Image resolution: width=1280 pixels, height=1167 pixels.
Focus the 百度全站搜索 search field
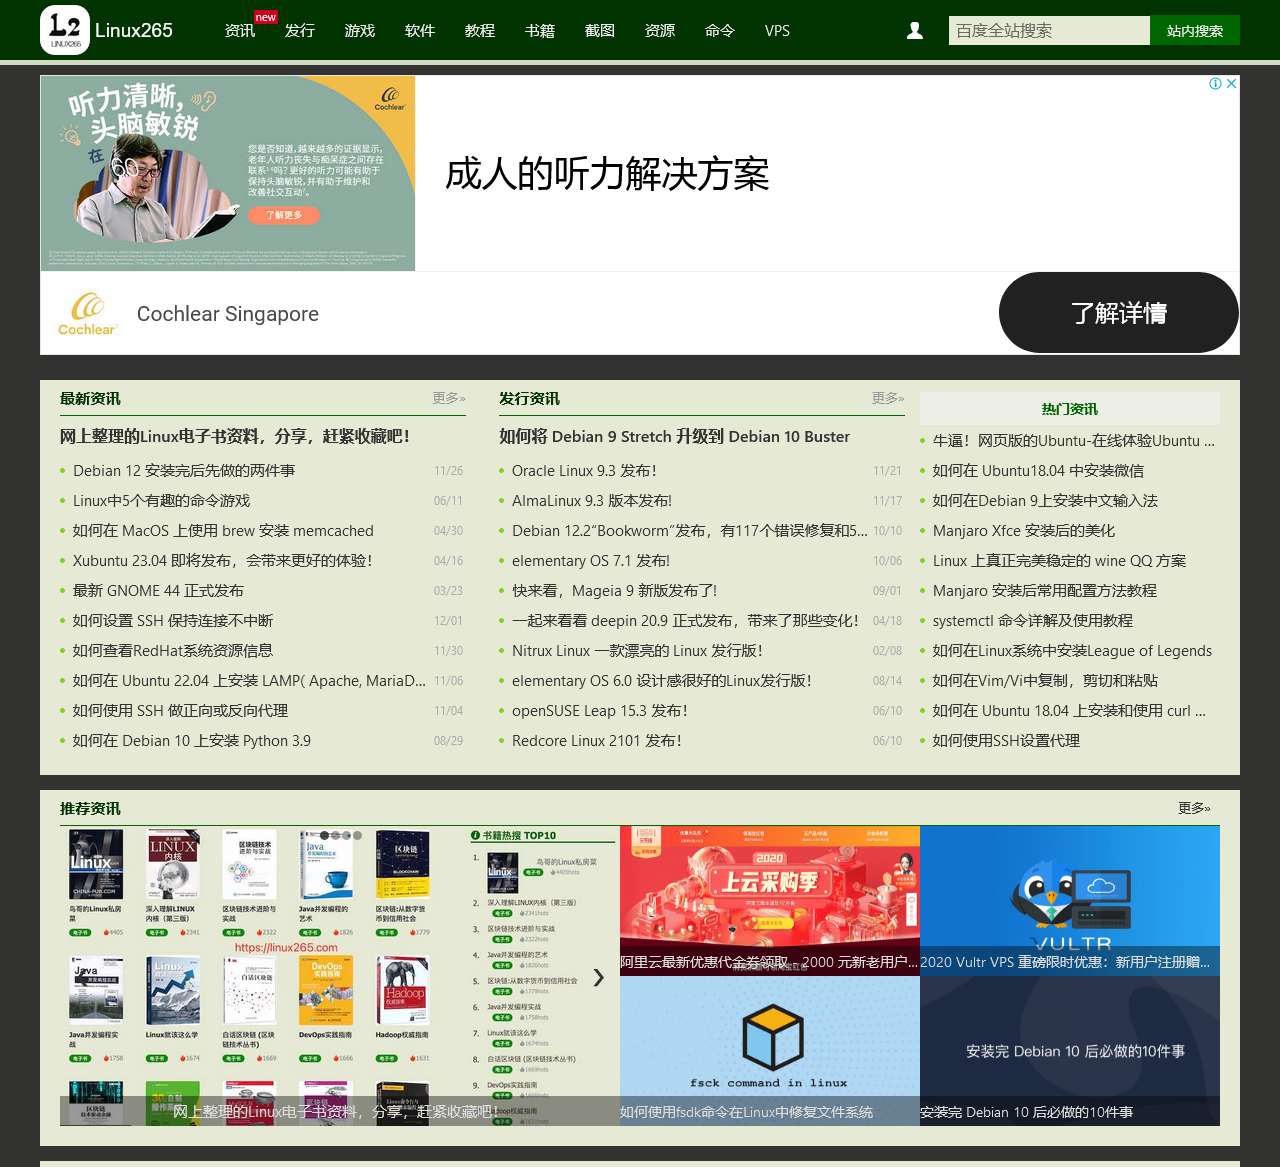pos(1048,31)
